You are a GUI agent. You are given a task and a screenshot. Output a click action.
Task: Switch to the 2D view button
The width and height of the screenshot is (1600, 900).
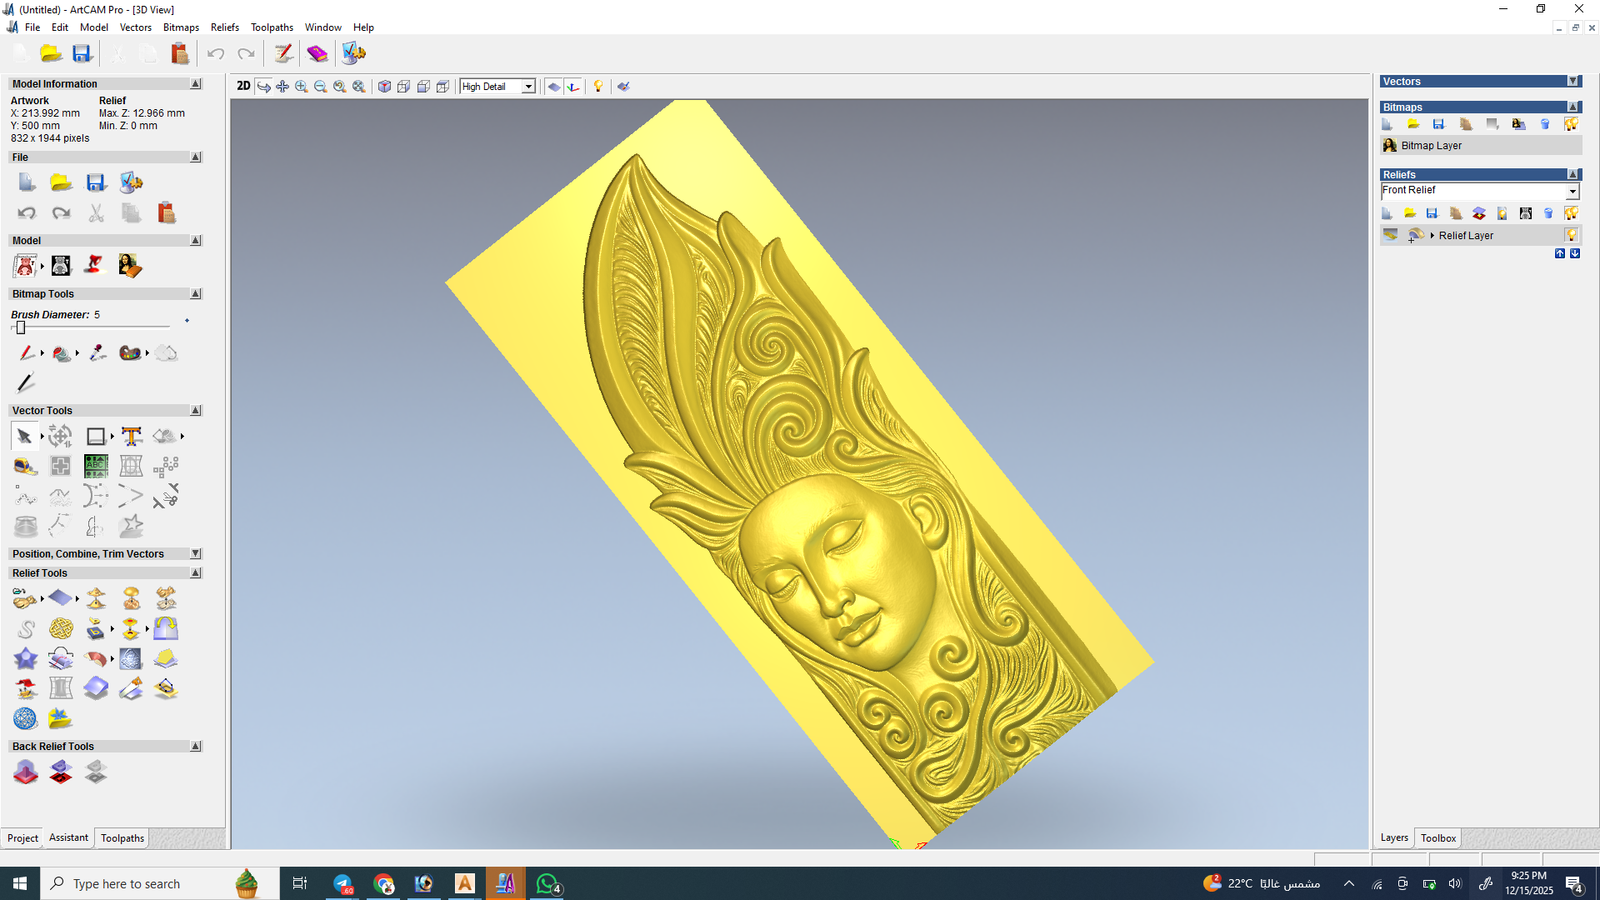pos(243,86)
